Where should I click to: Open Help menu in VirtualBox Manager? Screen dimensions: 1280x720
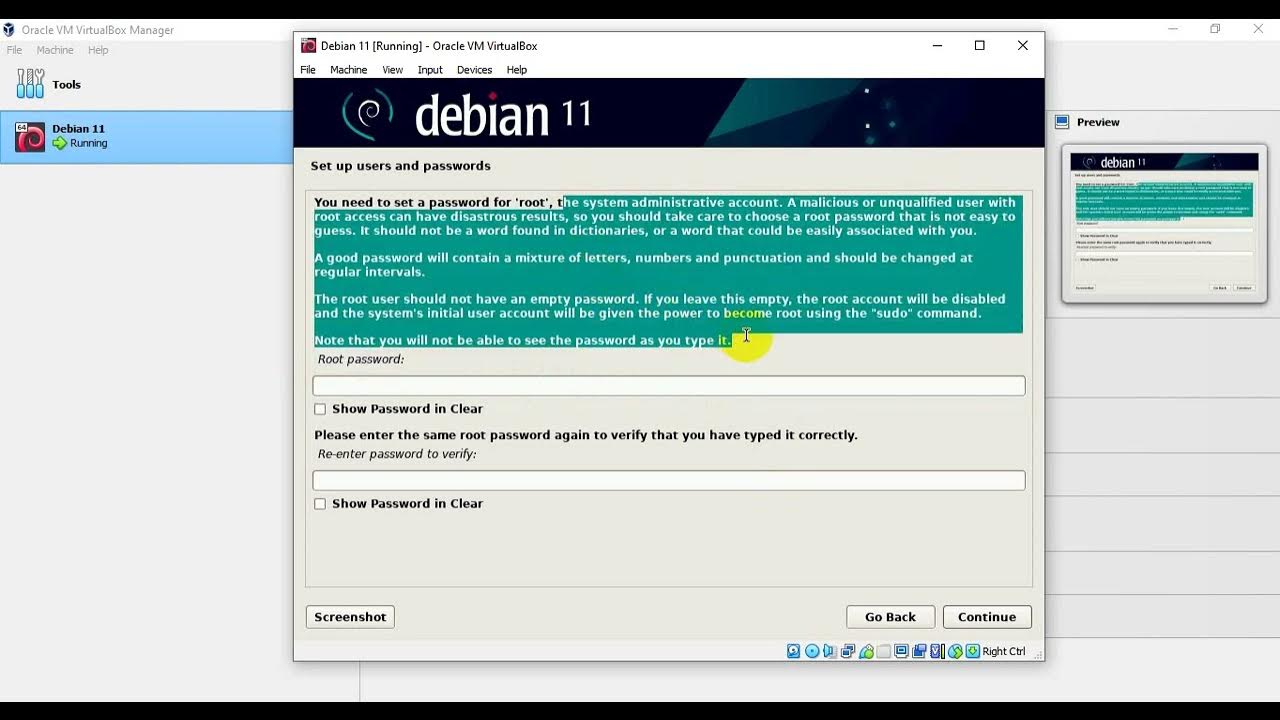[98, 50]
